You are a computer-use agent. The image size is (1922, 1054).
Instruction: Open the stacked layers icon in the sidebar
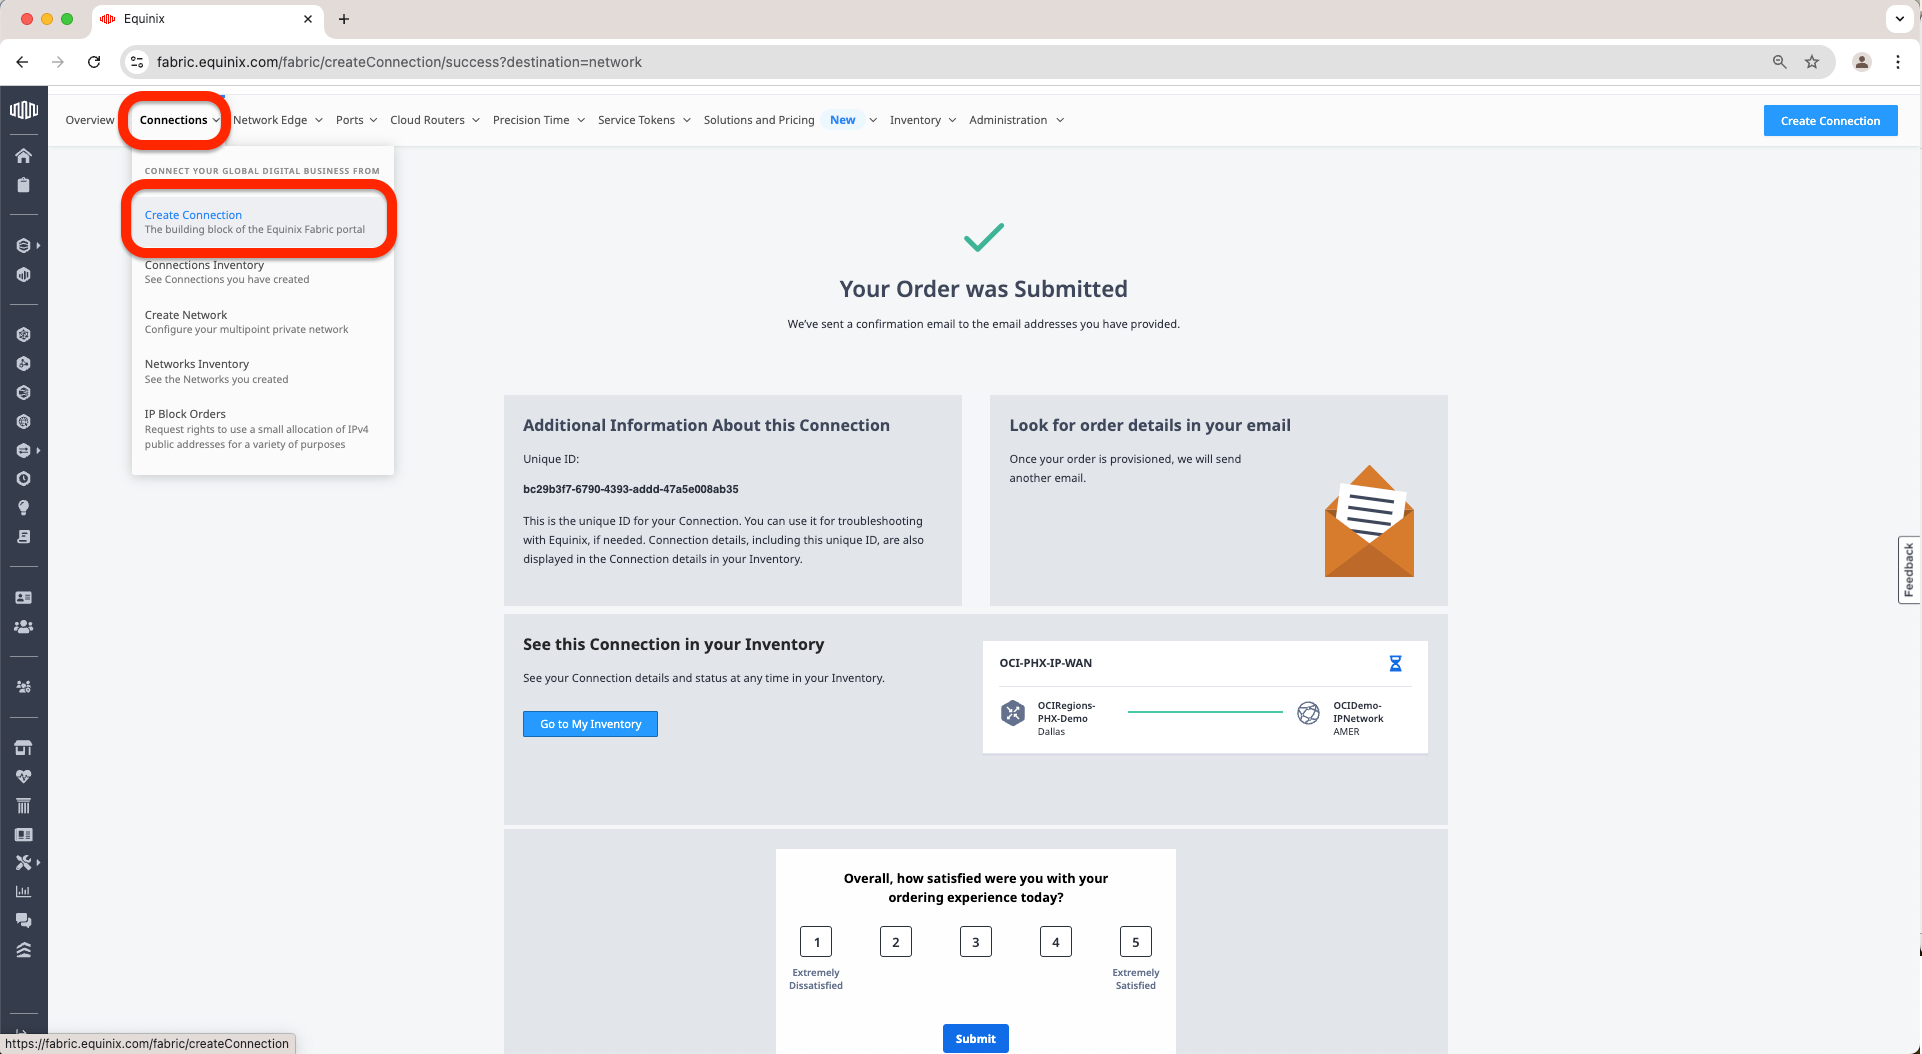(24, 950)
